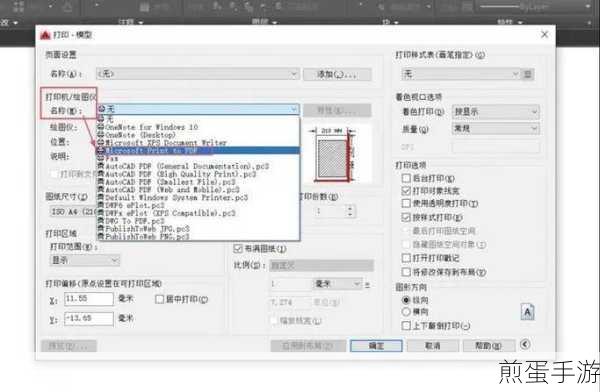Choose OneNote for Windows 10 printer
The image size is (600, 392).
pos(197,127)
